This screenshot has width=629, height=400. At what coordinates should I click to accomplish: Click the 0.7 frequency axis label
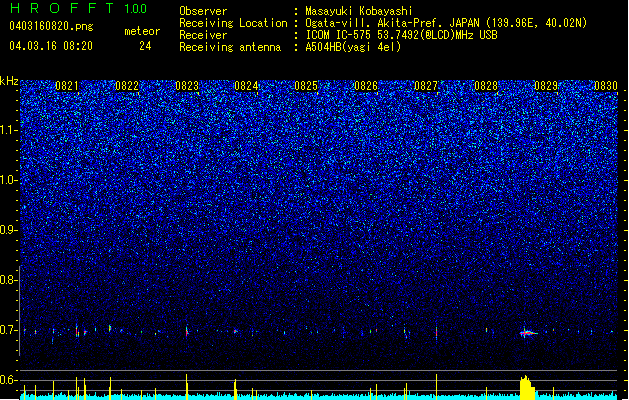pos(8,330)
